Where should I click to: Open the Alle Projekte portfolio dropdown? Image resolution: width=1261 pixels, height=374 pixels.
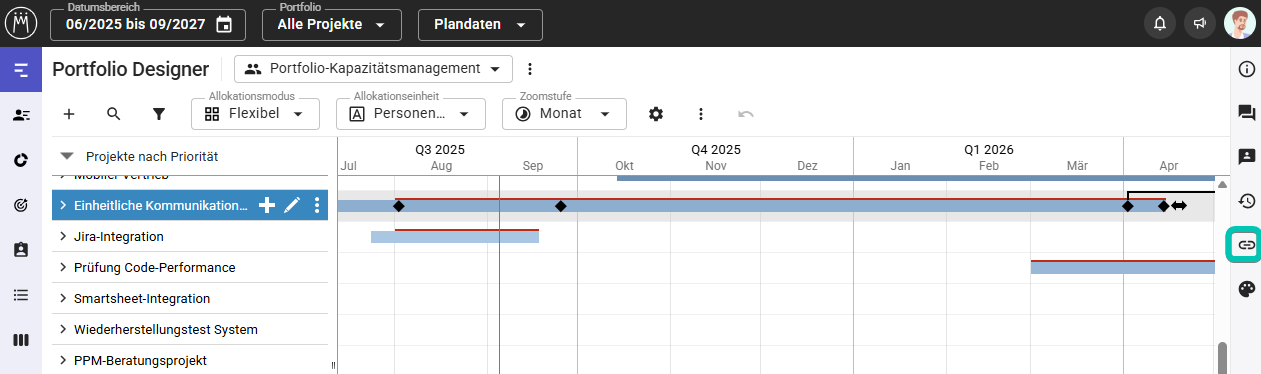pos(332,24)
